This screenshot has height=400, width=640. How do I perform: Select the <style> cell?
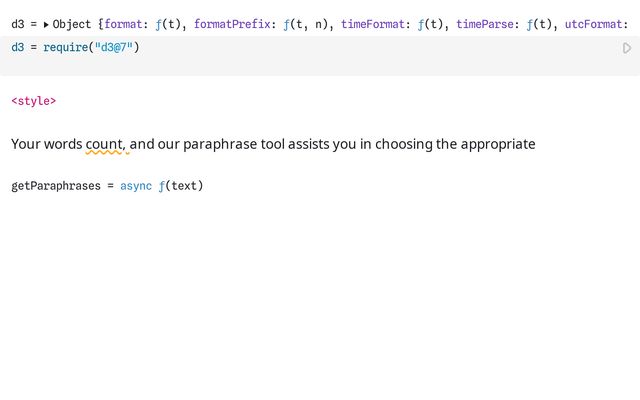[33, 101]
